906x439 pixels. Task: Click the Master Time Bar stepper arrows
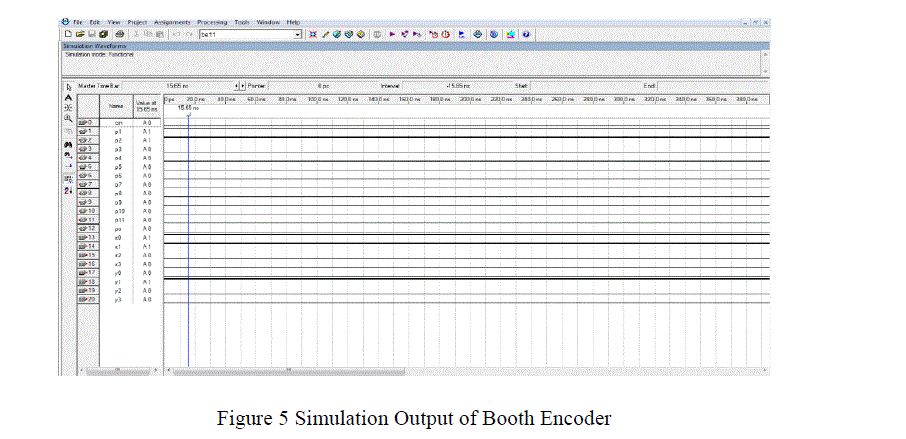tap(239, 87)
